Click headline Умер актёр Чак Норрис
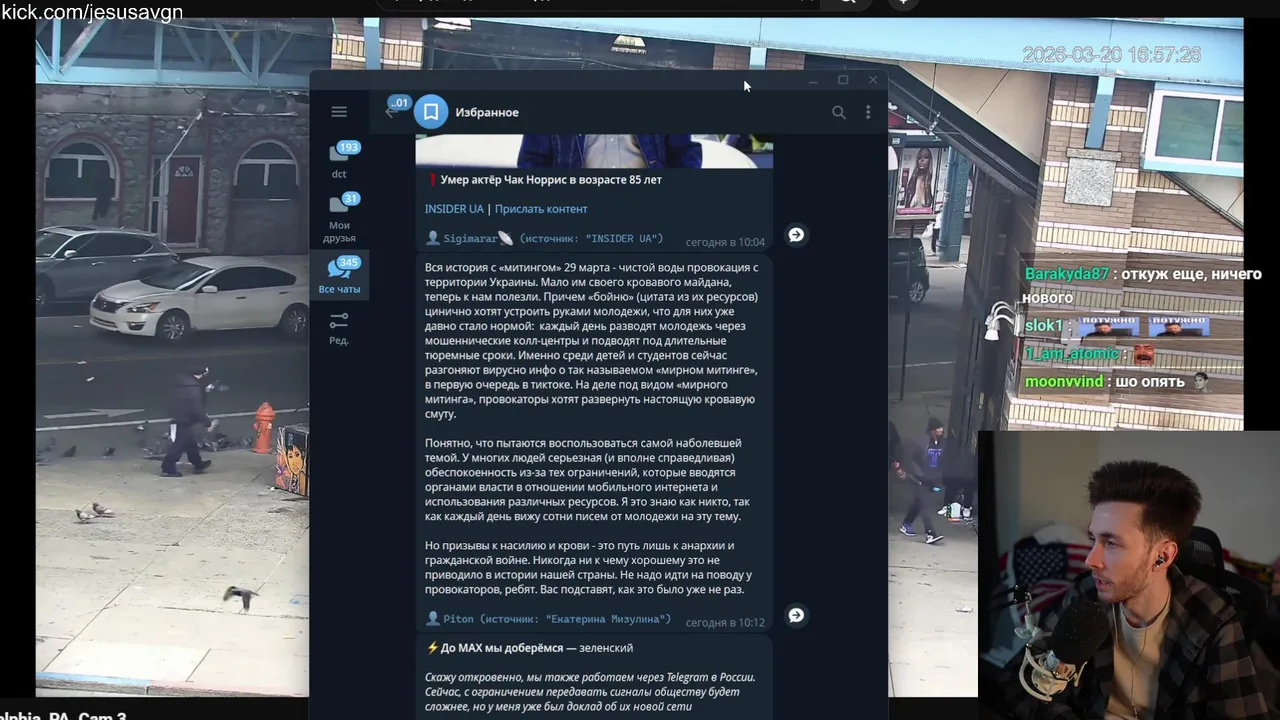Viewport: 1280px width, 720px height. (x=551, y=180)
